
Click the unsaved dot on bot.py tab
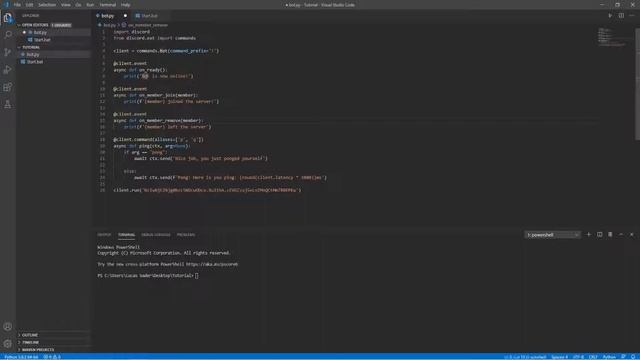(125, 16)
